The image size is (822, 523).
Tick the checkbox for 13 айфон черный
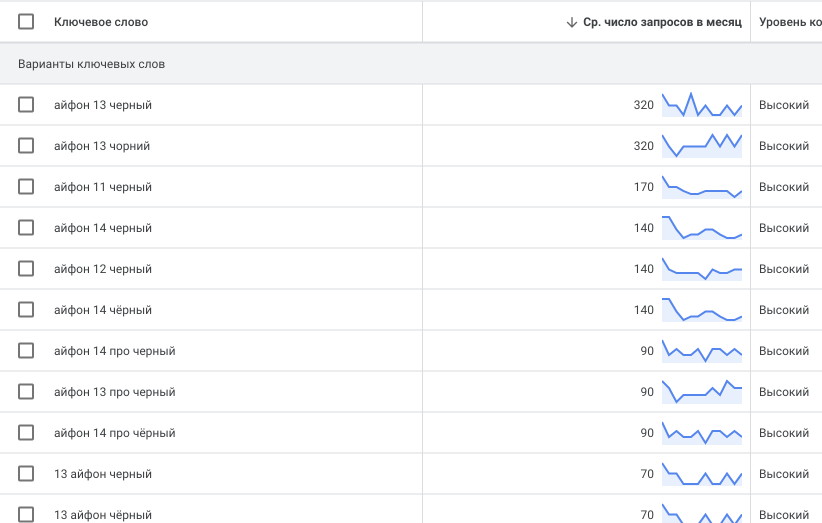coord(26,474)
